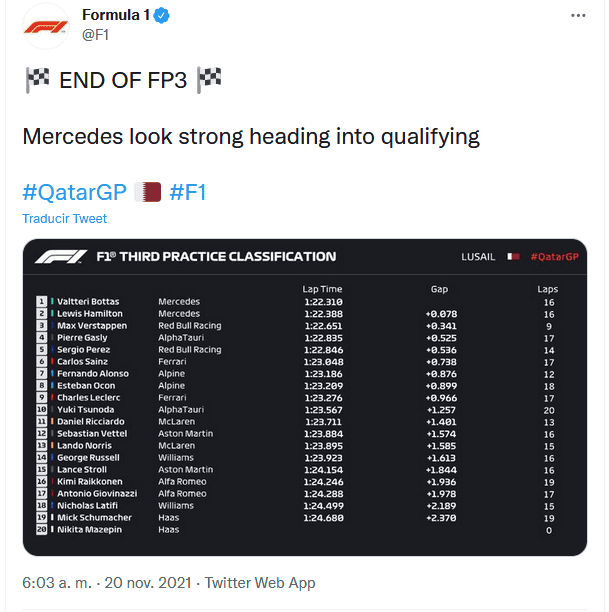This screenshot has height=612, width=609.
Task: Open the tweet's three-dot more menu
Action: [x=577, y=16]
